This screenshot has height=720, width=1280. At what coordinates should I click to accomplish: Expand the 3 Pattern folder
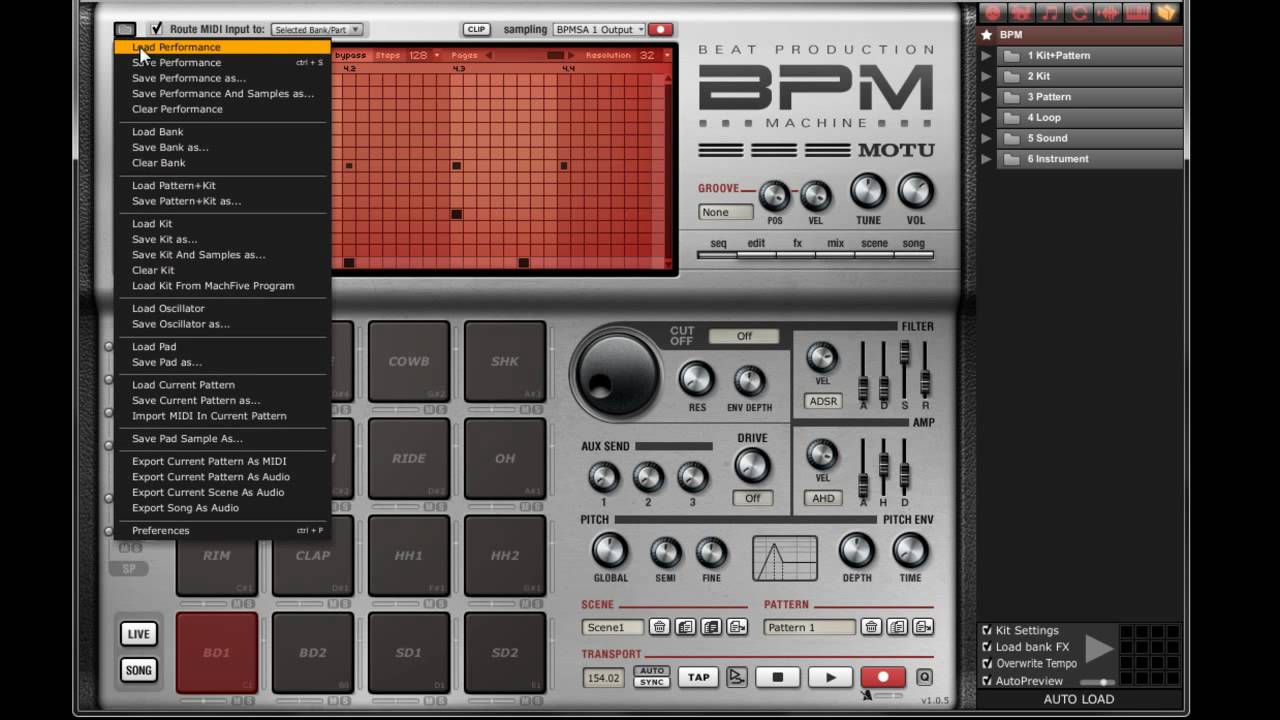click(x=987, y=97)
